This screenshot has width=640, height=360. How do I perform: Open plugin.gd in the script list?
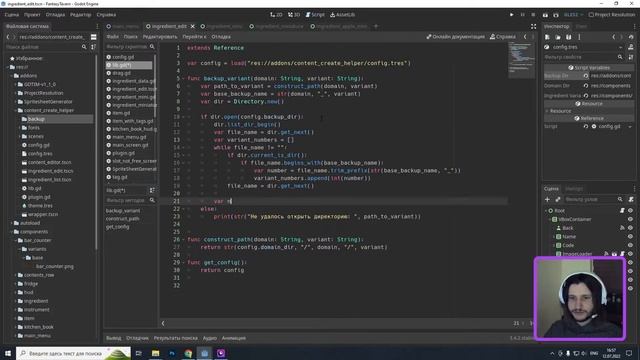click(x=123, y=153)
